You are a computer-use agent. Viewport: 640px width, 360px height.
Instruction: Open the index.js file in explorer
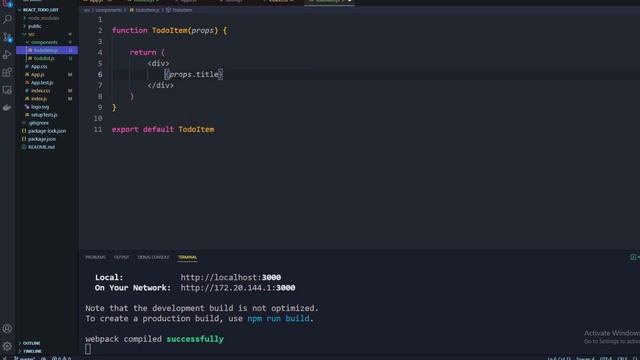(x=39, y=99)
